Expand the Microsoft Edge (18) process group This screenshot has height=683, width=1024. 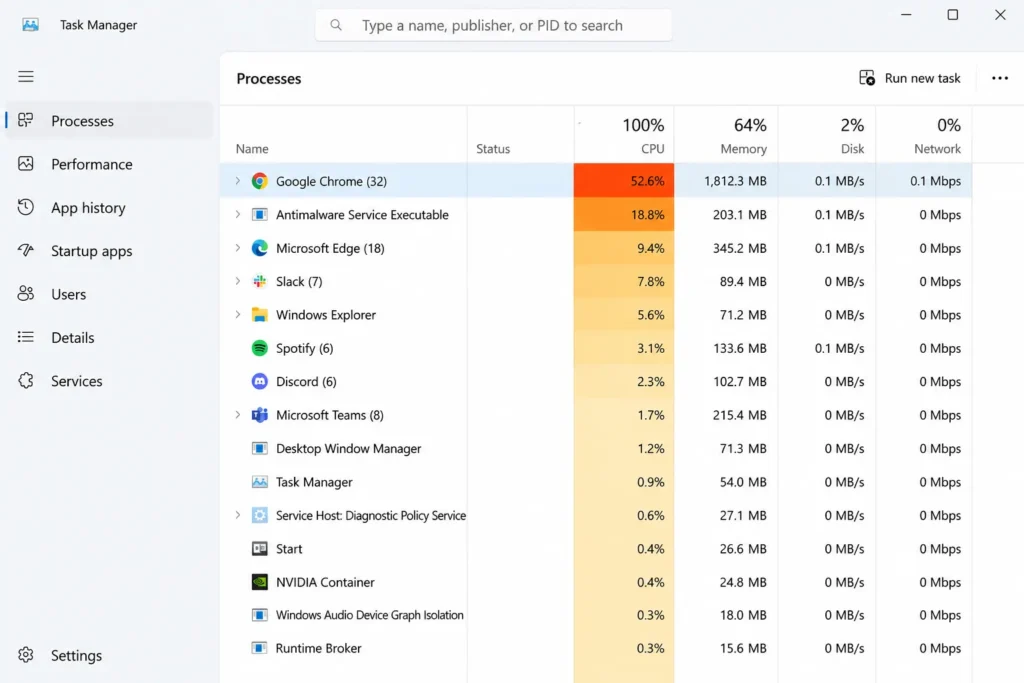(238, 248)
